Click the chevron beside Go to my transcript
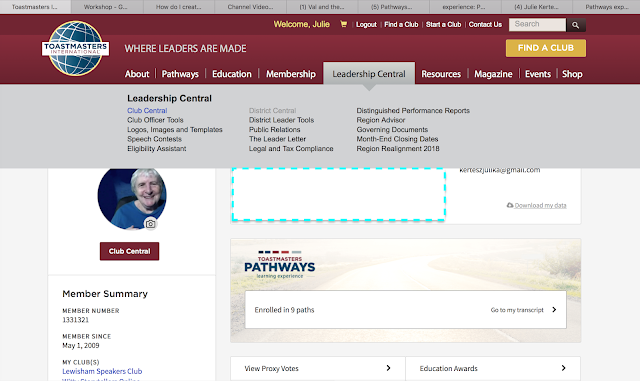 point(554,310)
